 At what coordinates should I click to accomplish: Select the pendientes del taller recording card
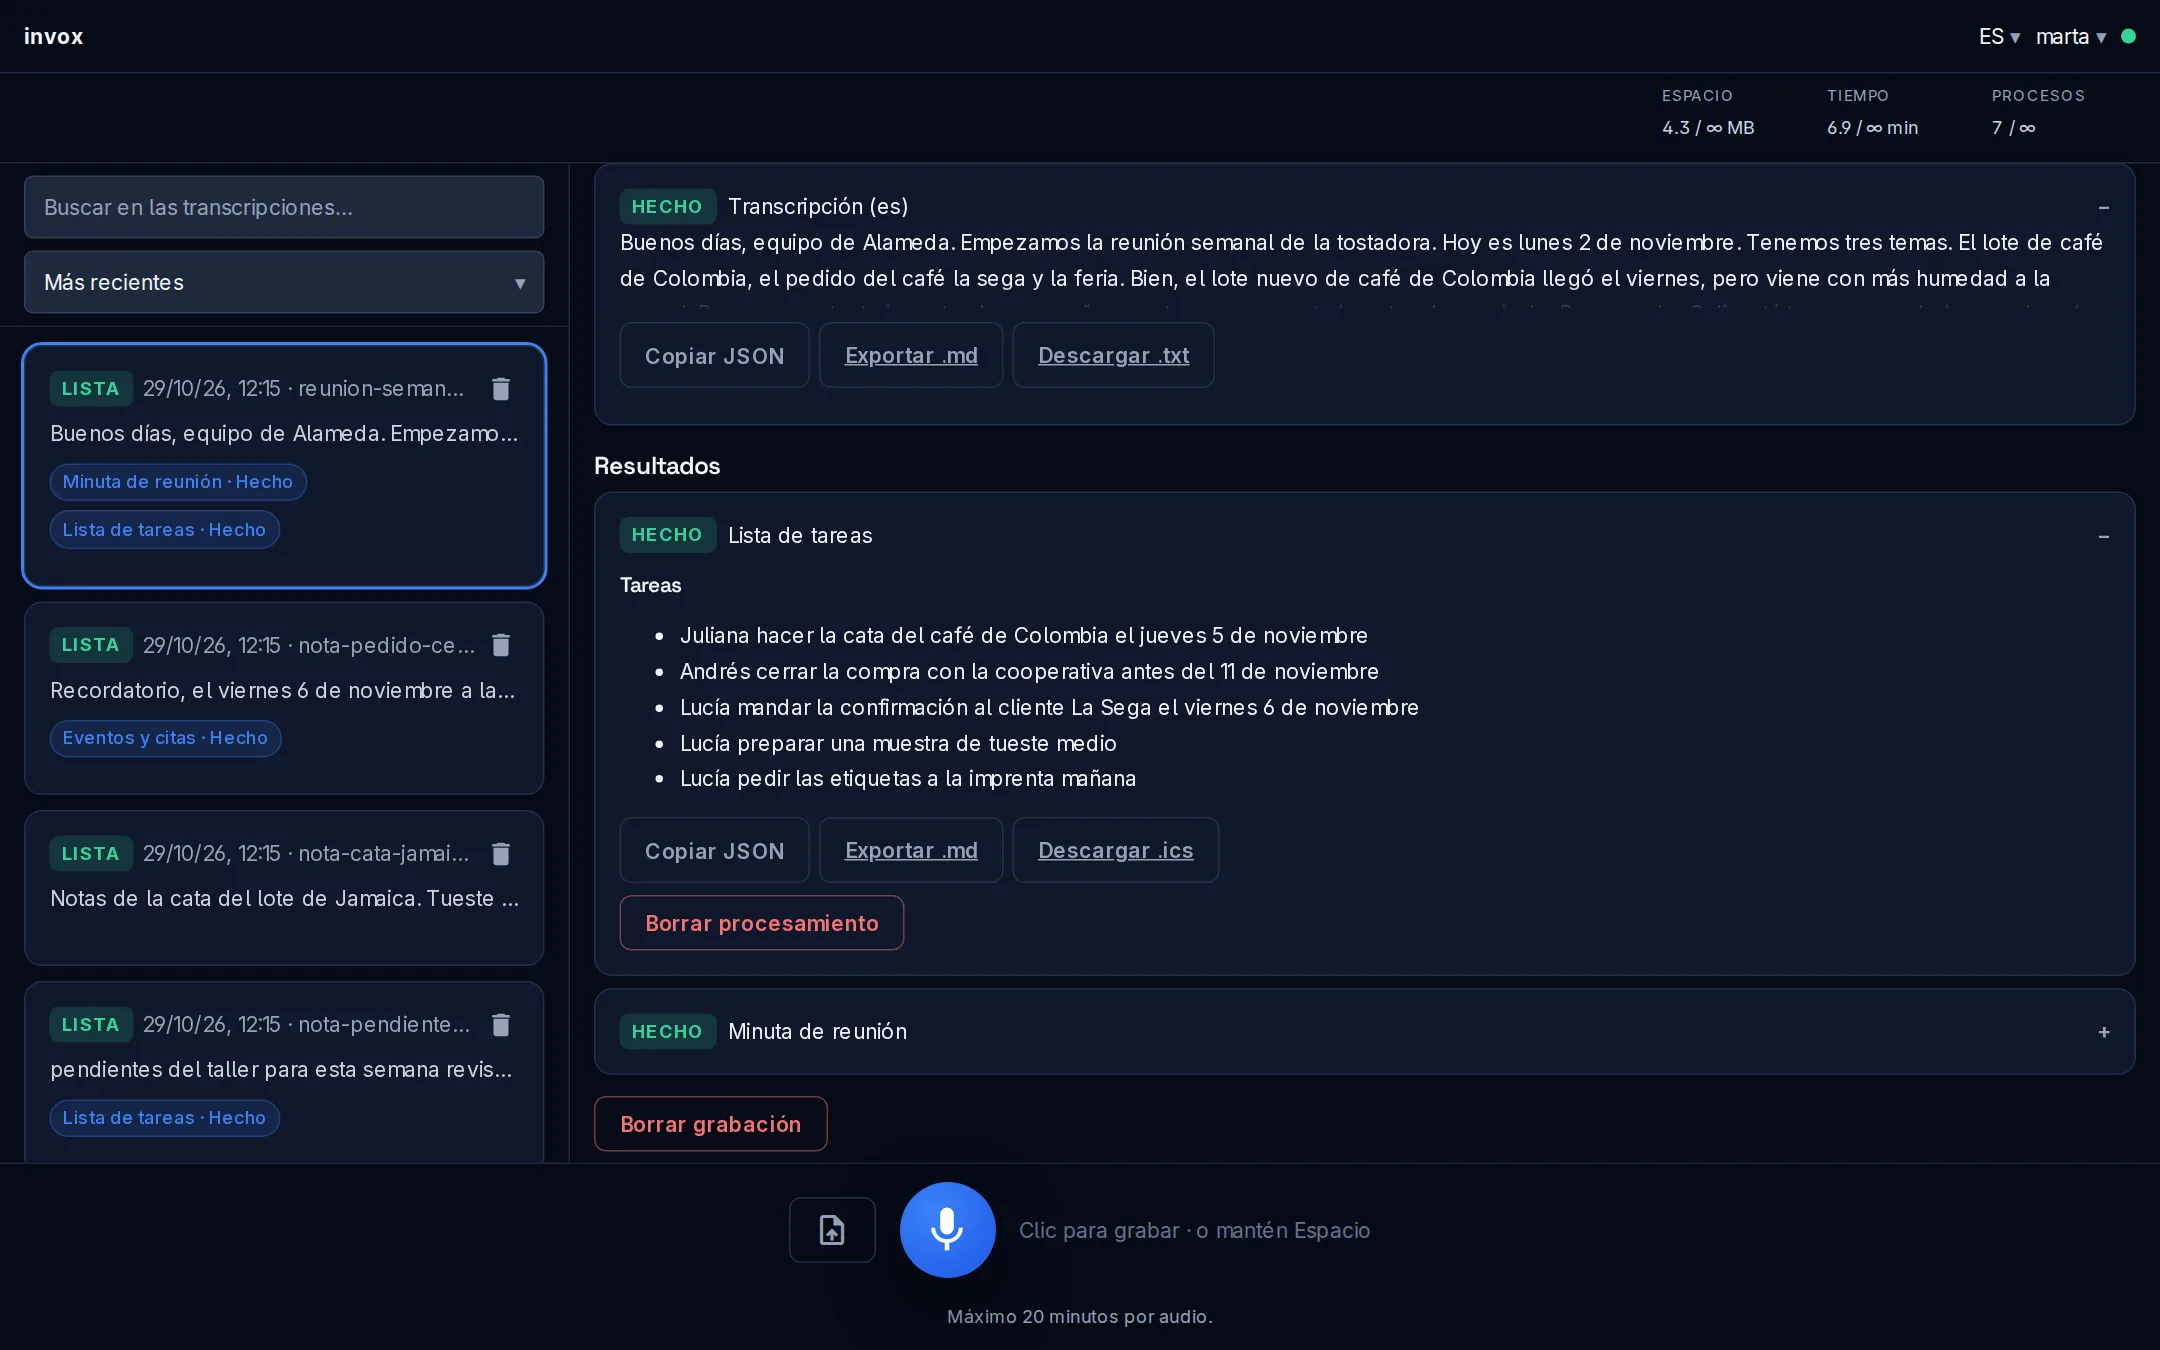pyautogui.click(x=284, y=1073)
